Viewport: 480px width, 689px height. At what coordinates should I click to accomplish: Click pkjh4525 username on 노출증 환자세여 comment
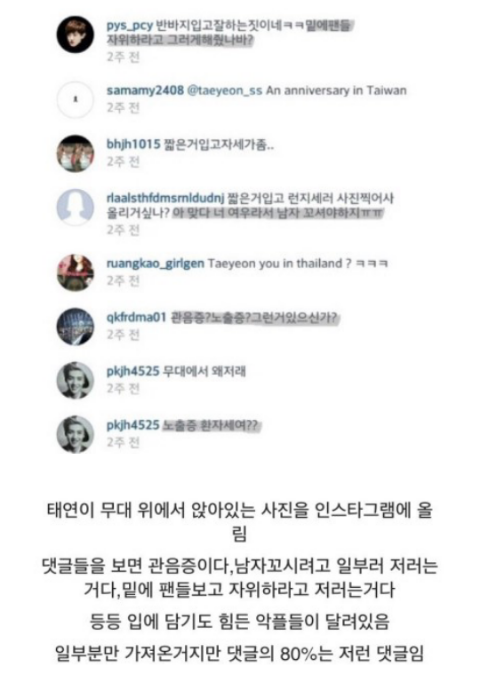(x=133, y=425)
